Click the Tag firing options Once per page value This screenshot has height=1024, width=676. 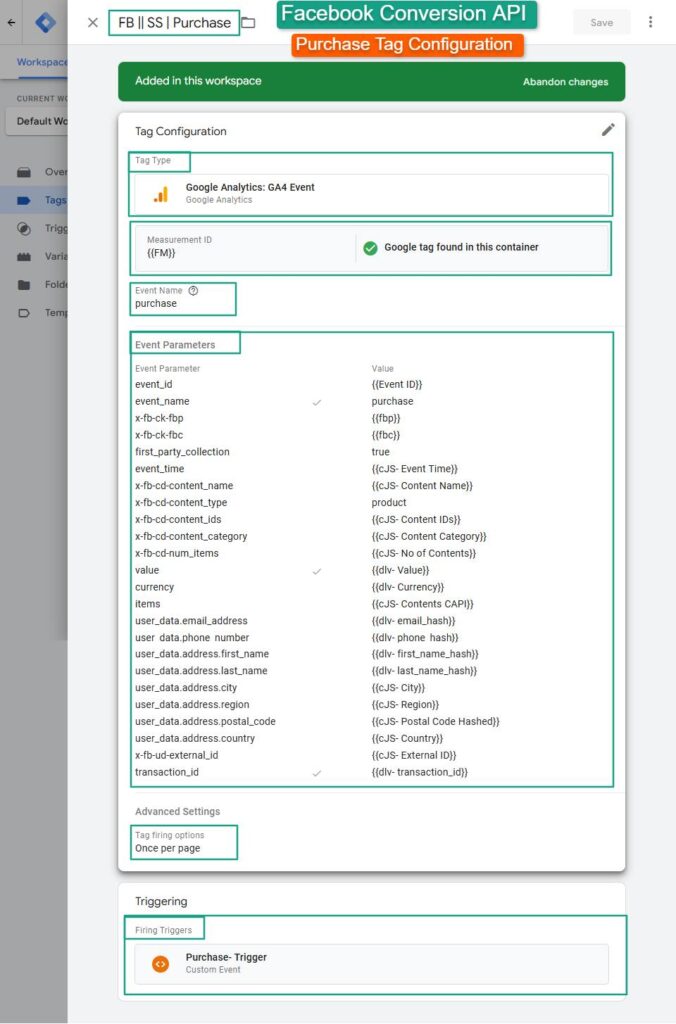[167, 848]
